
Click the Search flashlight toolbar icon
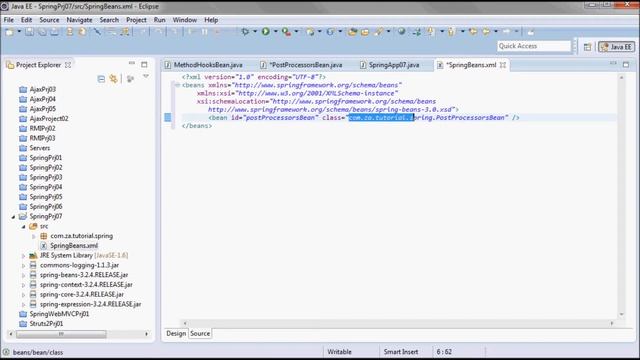379,31
